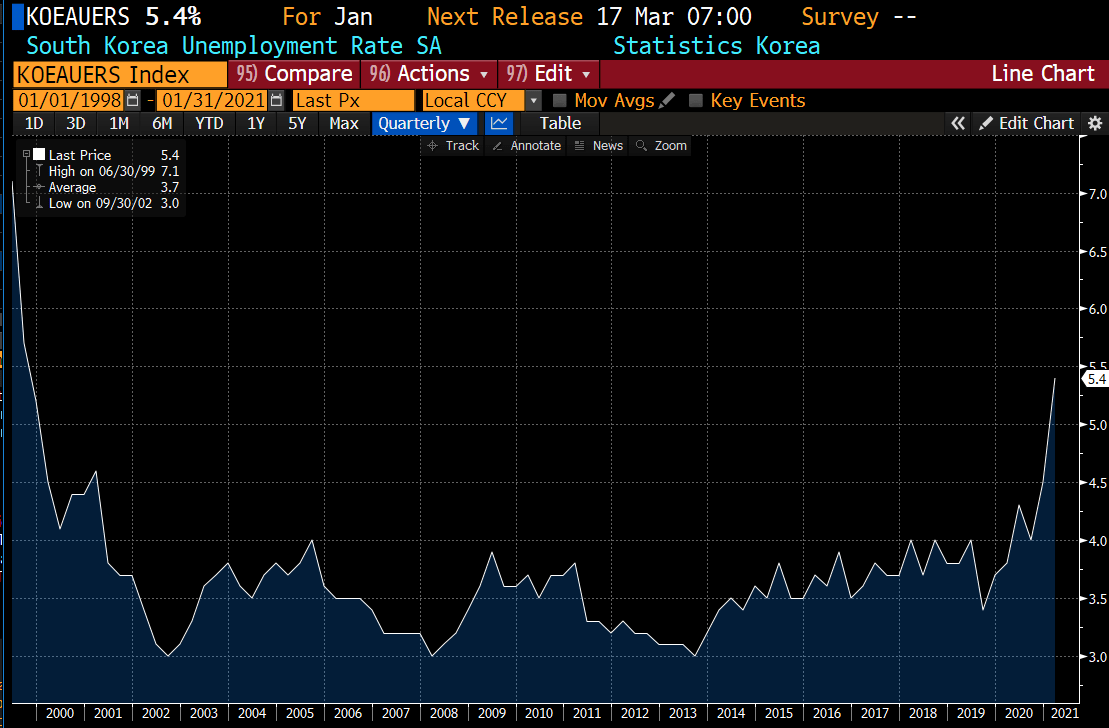Viewport: 1109px width, 728px height.
Task: Click the Mov Avgs pencil edit icon
Action: click(666, 100)
